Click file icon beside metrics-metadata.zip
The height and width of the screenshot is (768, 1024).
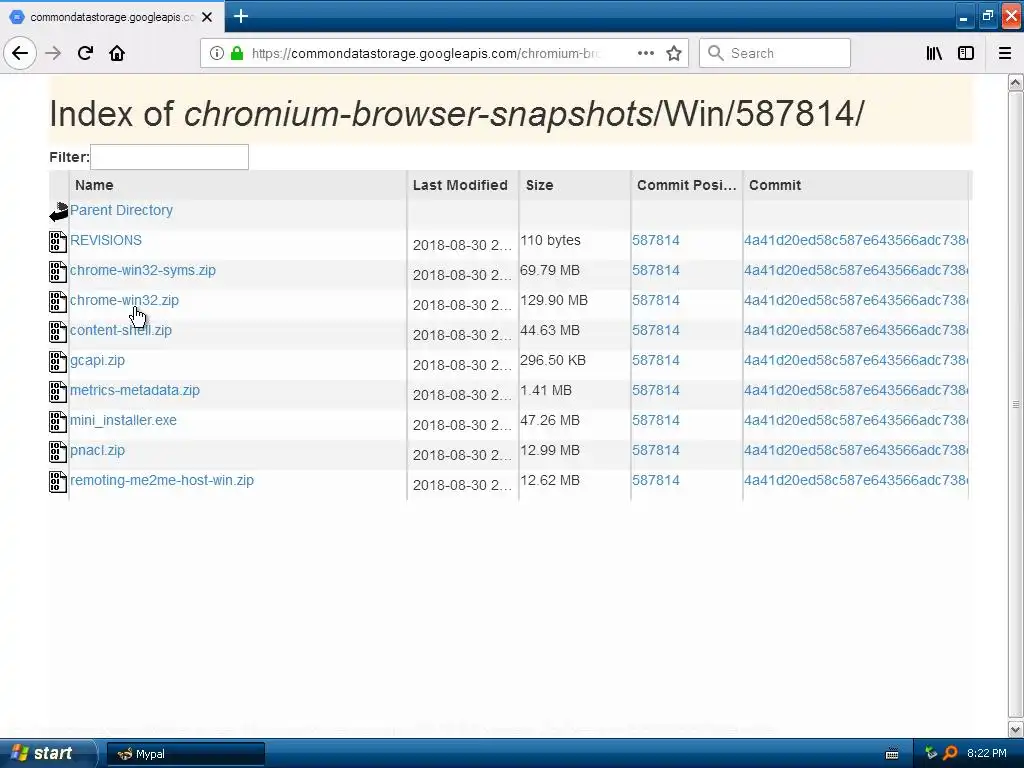click(x=58, y=392)
